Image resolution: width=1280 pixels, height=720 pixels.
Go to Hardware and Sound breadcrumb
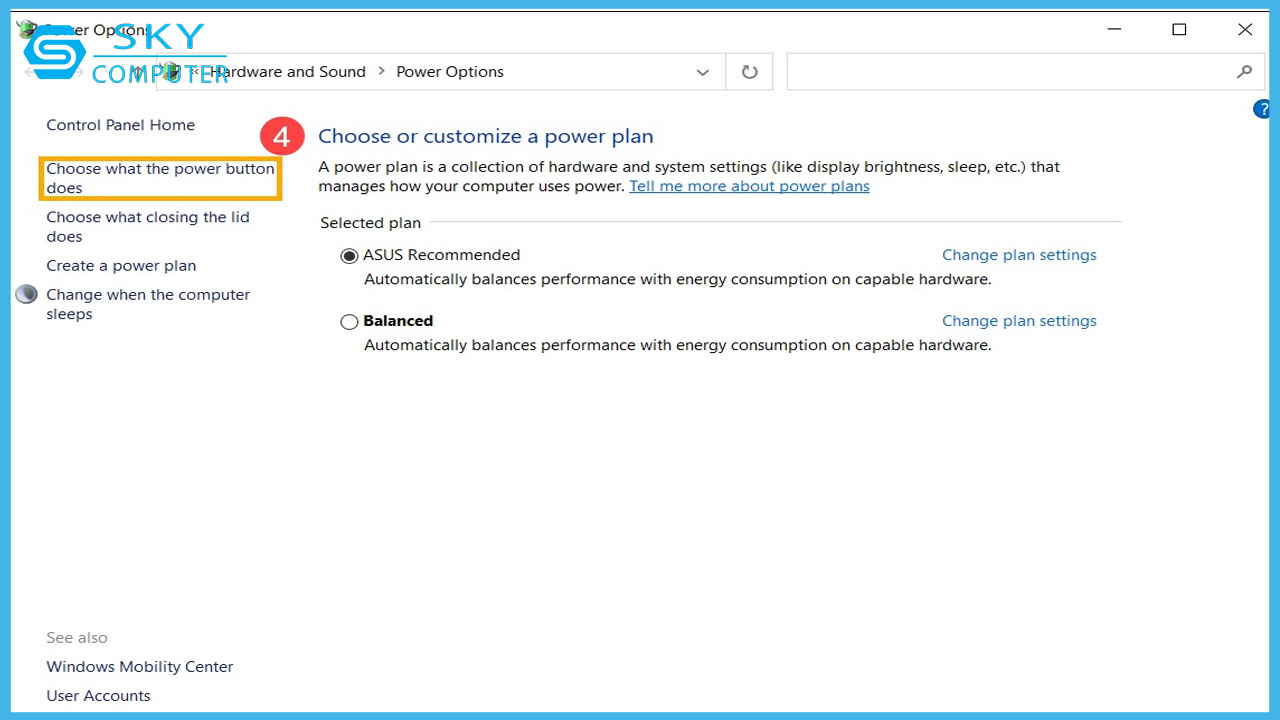[290, 72]
